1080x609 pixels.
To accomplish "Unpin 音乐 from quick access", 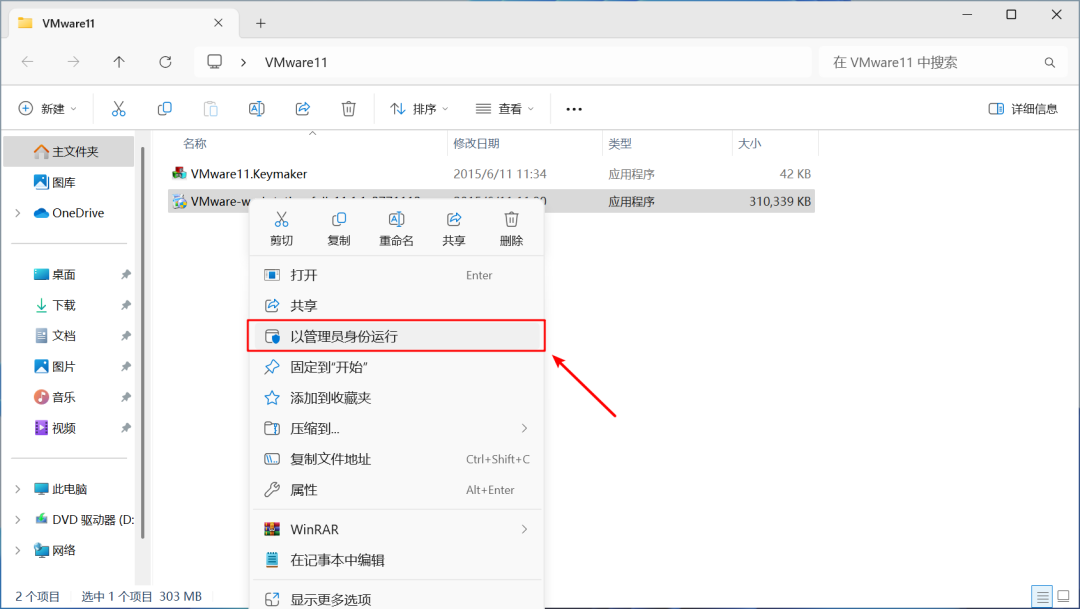I will coord(125,397).
